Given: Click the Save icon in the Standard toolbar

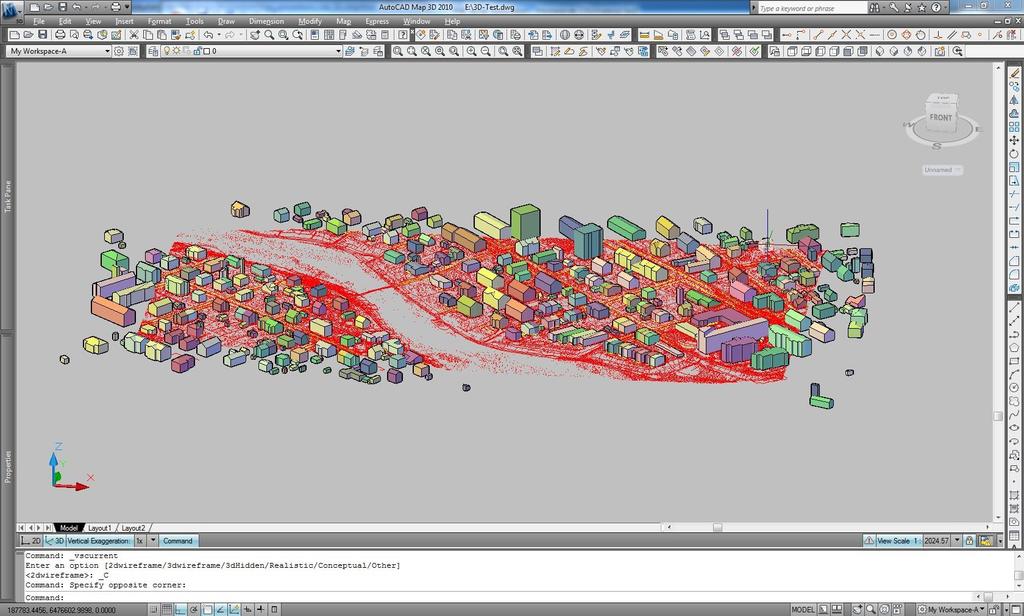Looking at the screenshot, I should (x=42, y=35).
